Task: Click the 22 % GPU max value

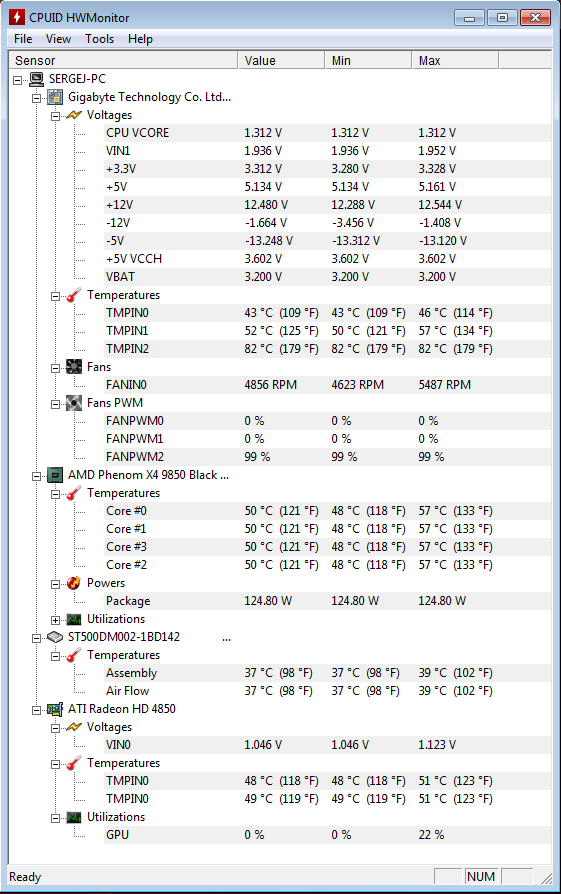Action: point(431,835)
